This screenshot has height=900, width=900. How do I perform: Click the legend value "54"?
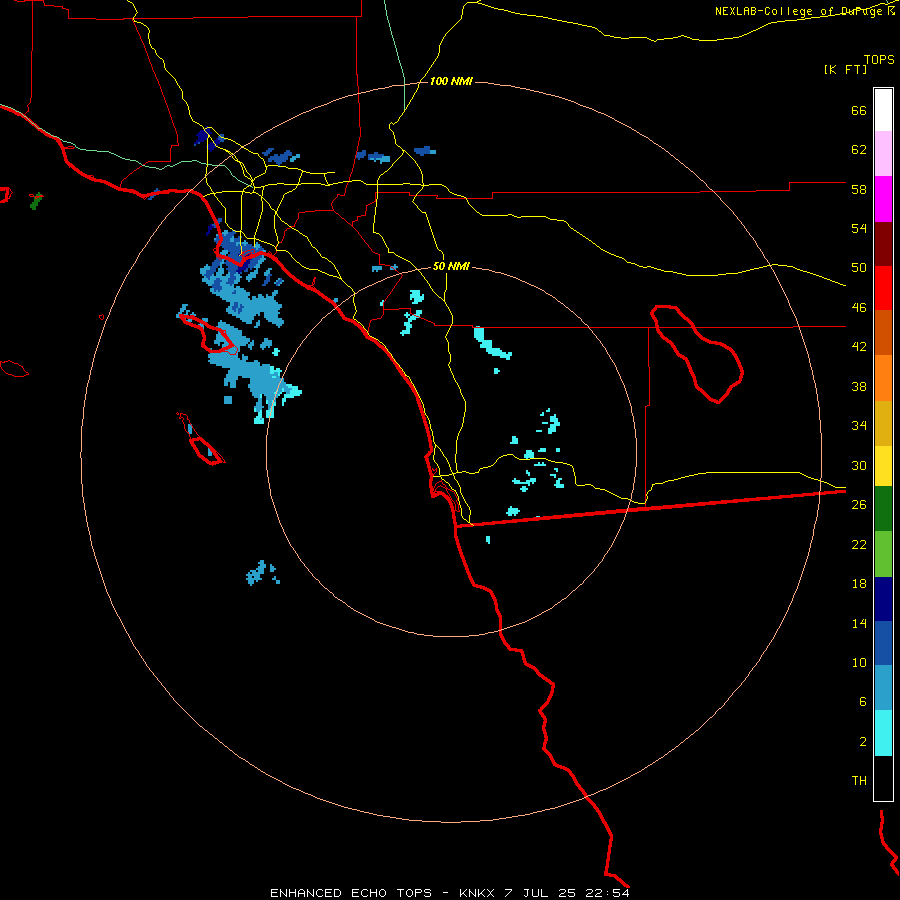(x=859, y=228)
